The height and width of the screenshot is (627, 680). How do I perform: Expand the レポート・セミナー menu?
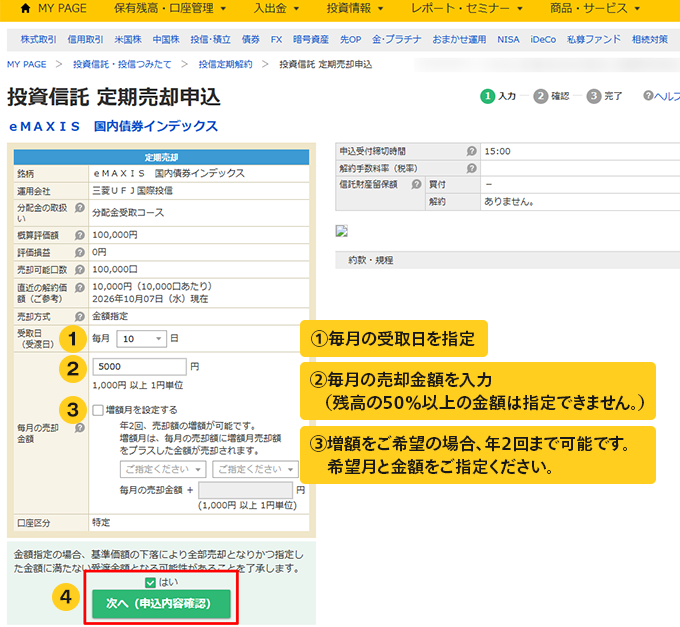pyautogui.click(x=467, y=8)
